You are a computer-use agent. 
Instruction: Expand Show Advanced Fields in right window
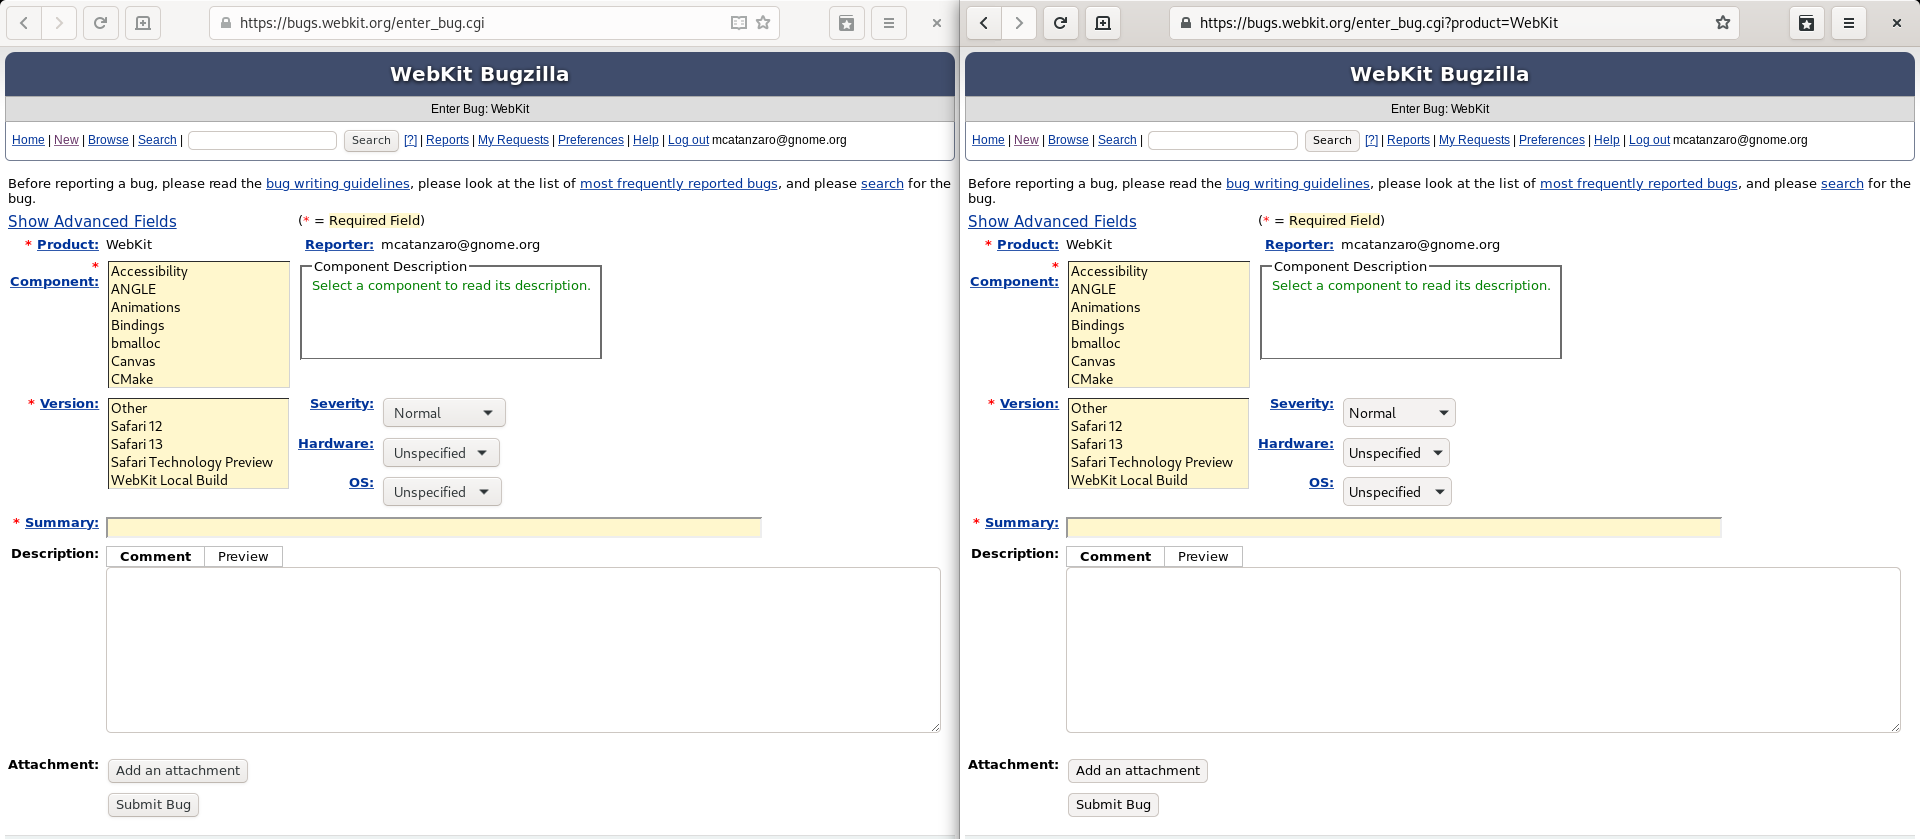[x=1052, y=222]
